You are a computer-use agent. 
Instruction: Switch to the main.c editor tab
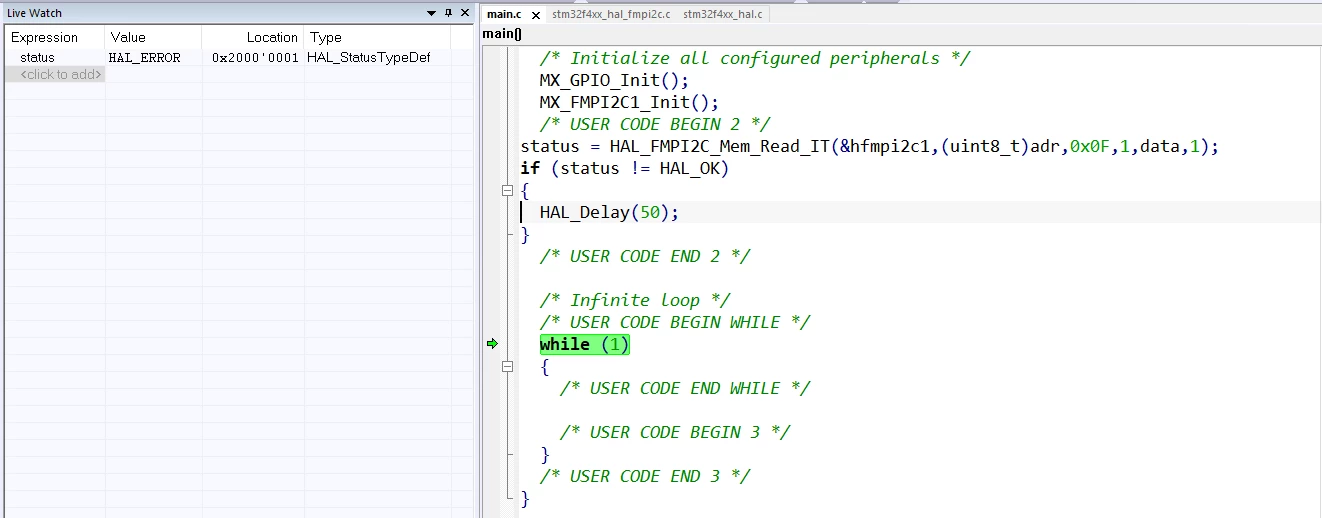(x=504, y=15)
